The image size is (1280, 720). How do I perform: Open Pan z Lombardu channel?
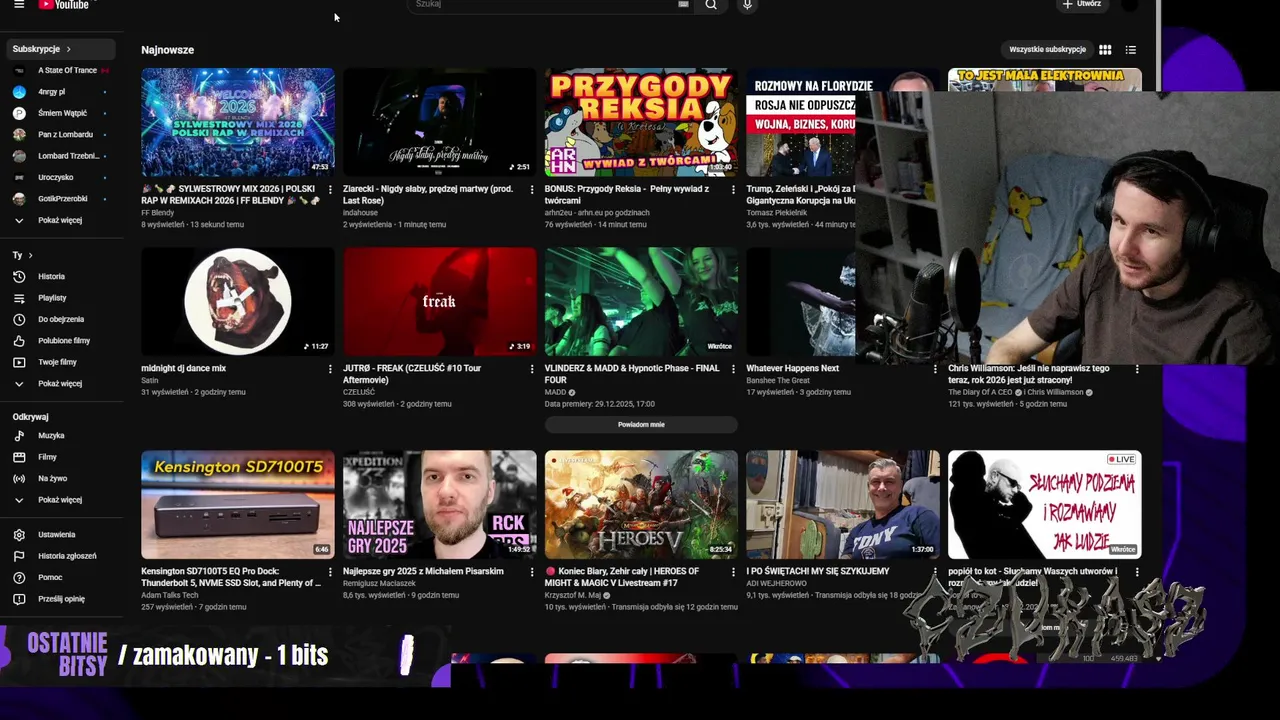62,134
